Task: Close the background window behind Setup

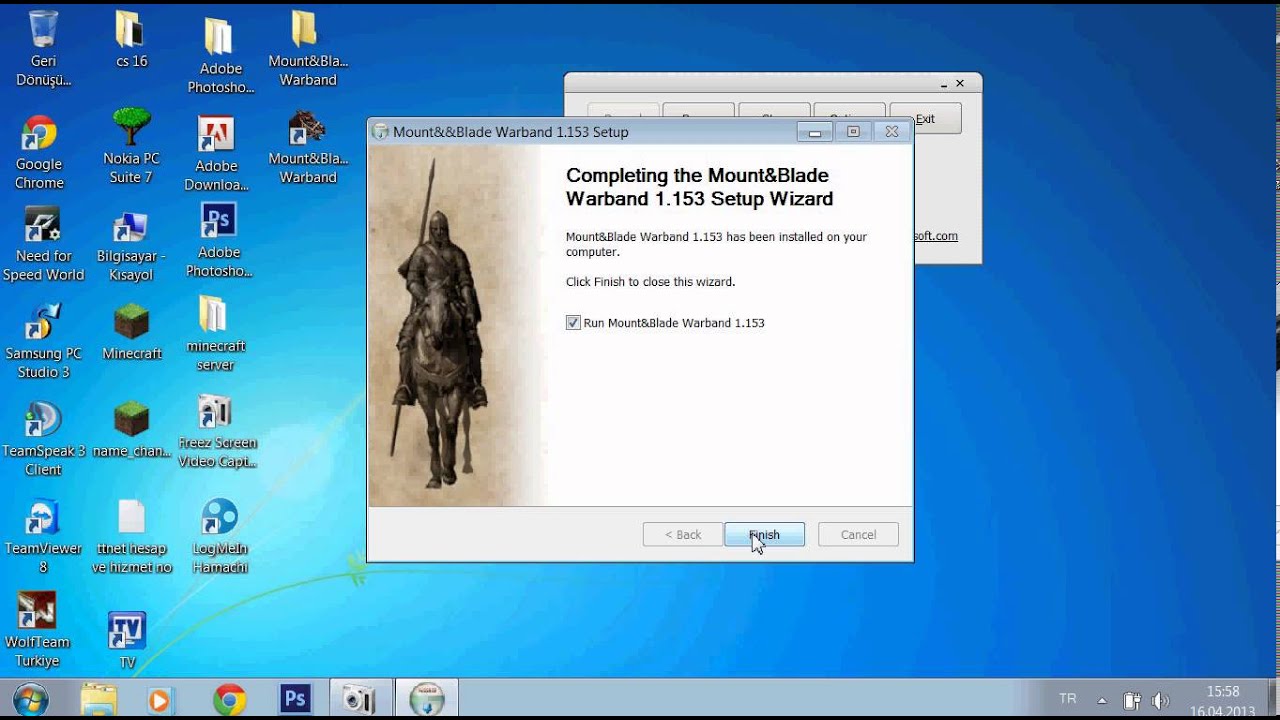Action: (x=960, y=84)
